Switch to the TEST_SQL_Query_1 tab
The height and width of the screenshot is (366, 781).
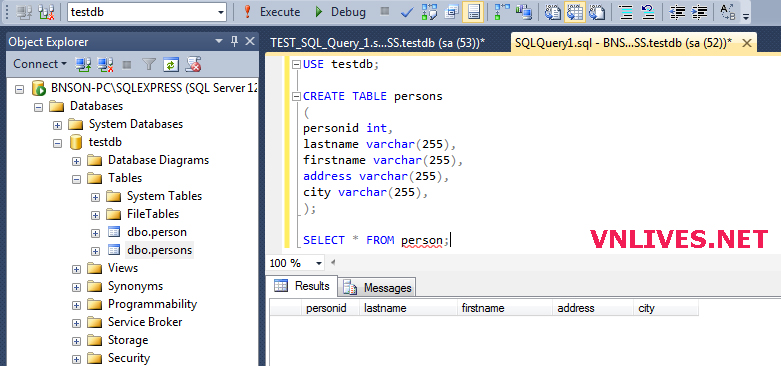click(378, 43)
